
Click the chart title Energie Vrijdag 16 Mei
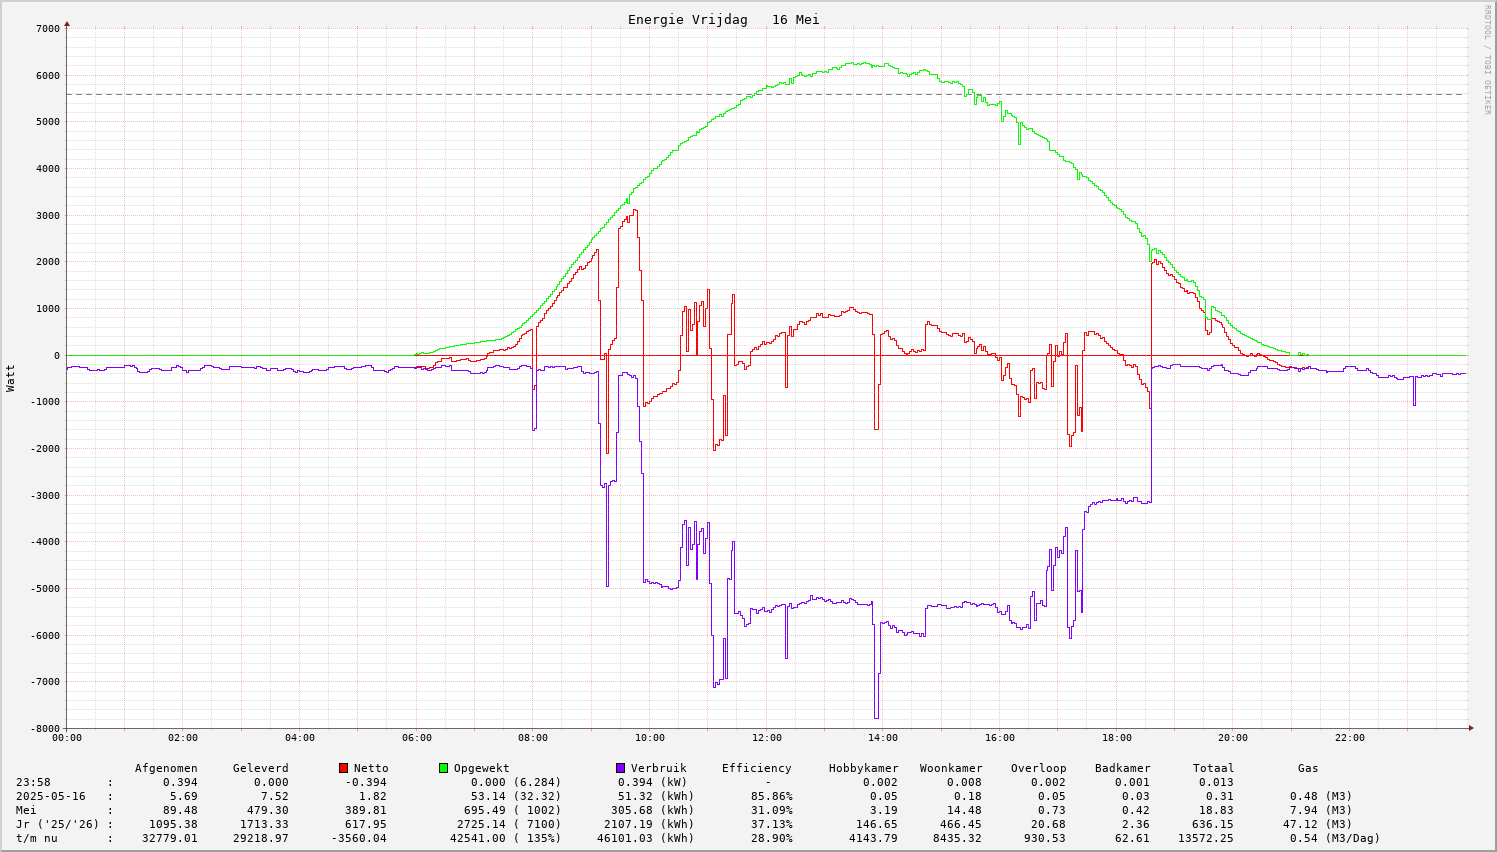[723, 20]
